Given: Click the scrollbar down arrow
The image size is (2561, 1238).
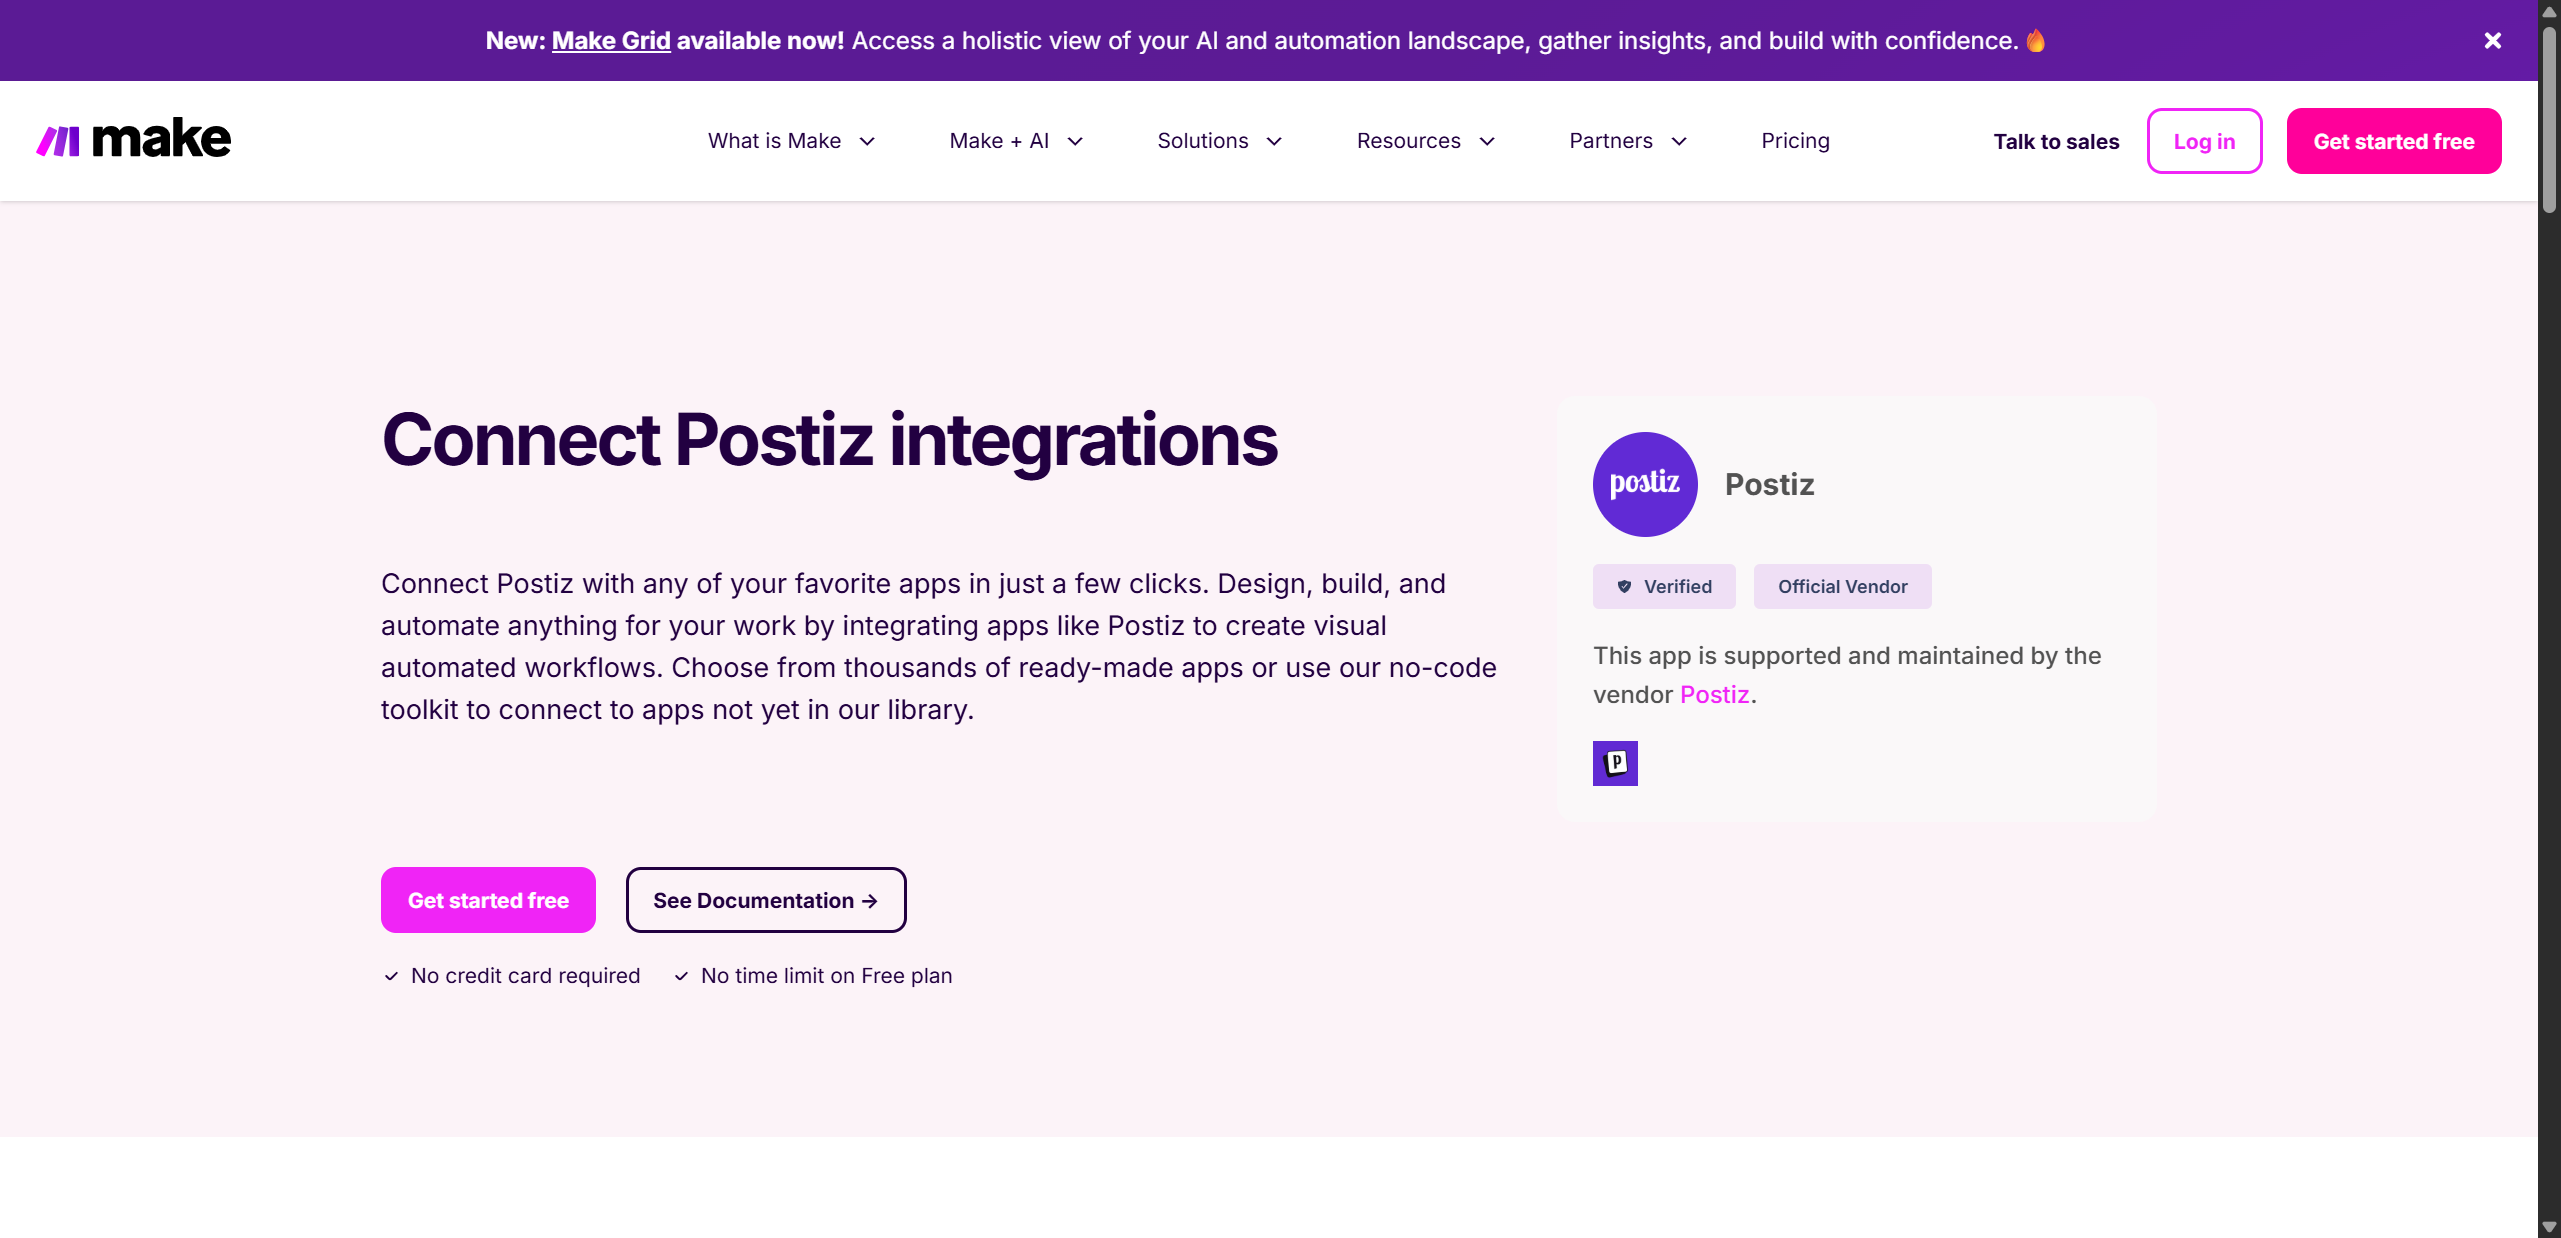Looking at the screenshot, I should click(2549, 1228).
